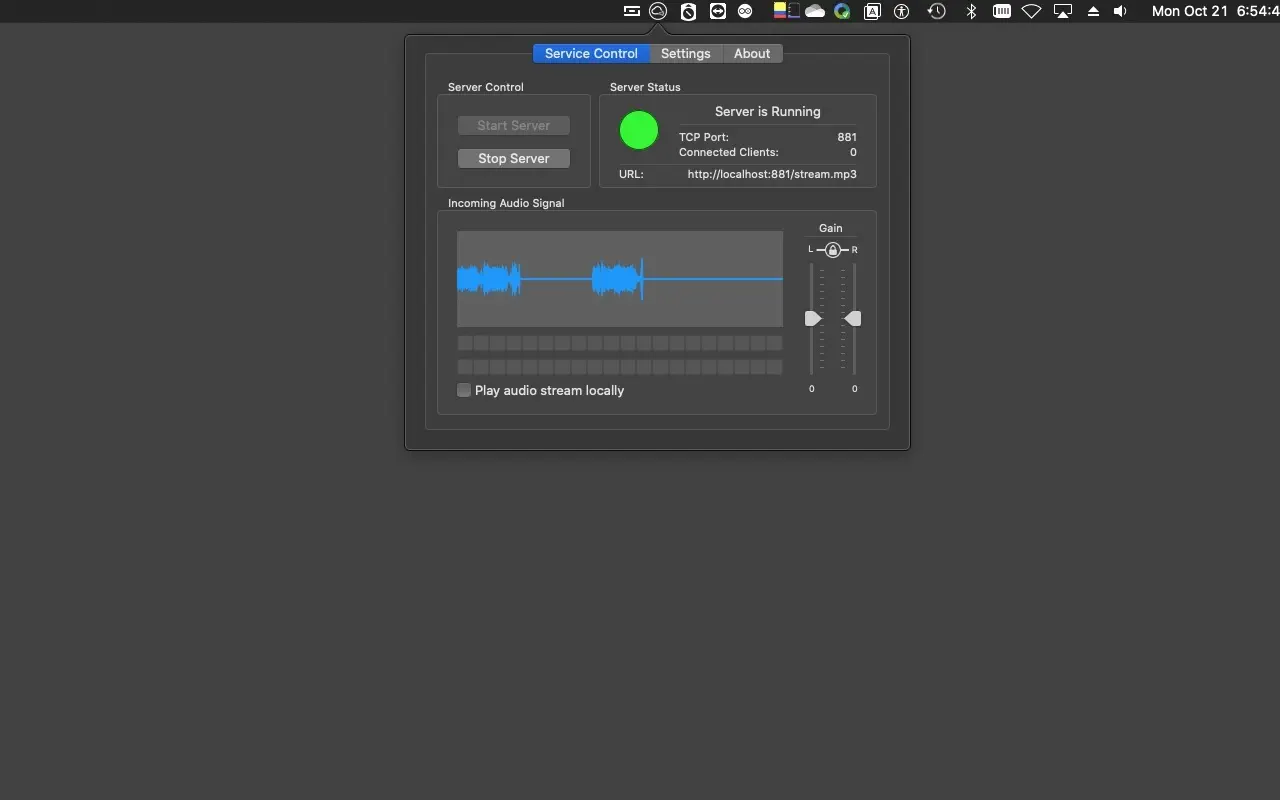Viewport: 1280px width, 800px height.
Task: Click the keyboard viewer icon in menu bar
Action: (x=1001, y=11)
